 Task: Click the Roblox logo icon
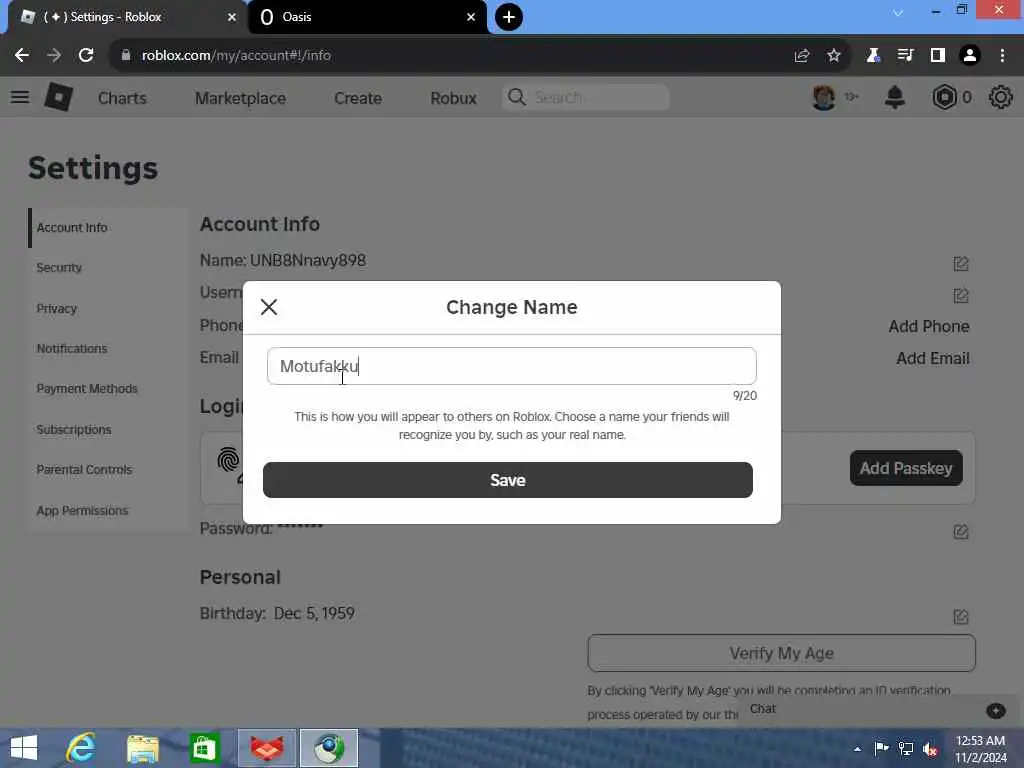[58, 97]
